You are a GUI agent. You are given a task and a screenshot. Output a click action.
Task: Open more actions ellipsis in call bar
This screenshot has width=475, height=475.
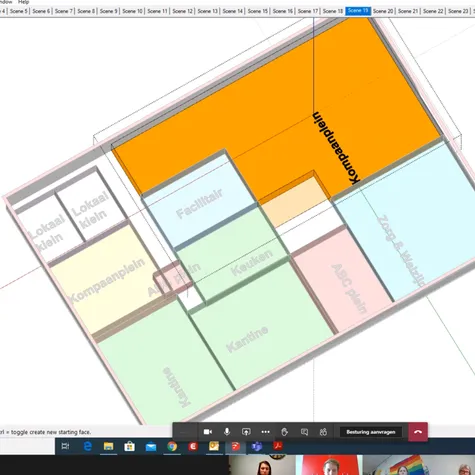click(x=265, y=432)
